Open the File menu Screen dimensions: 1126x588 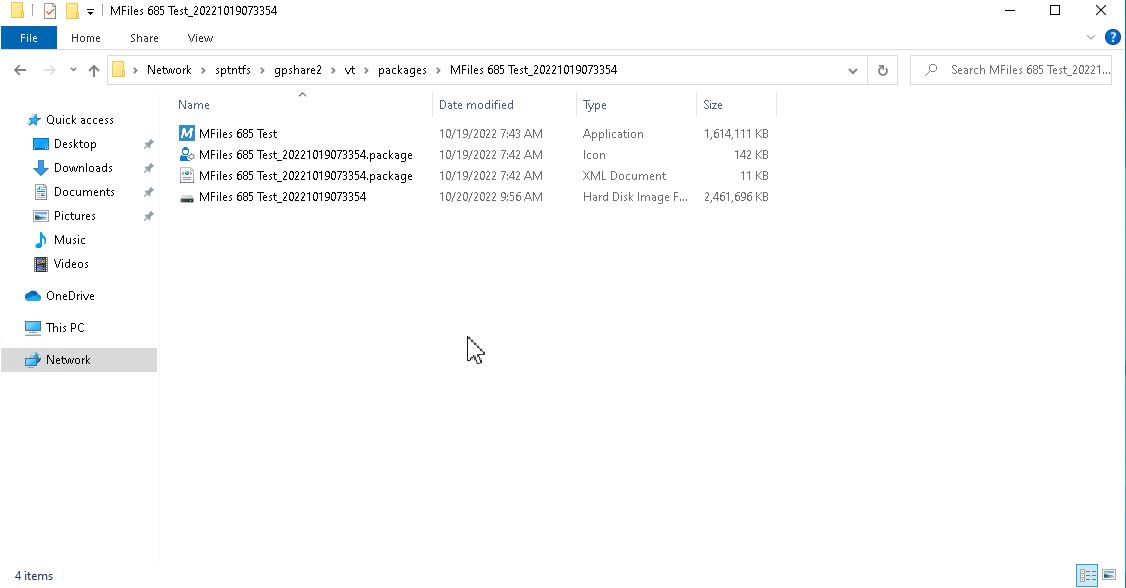coord(29,38)
